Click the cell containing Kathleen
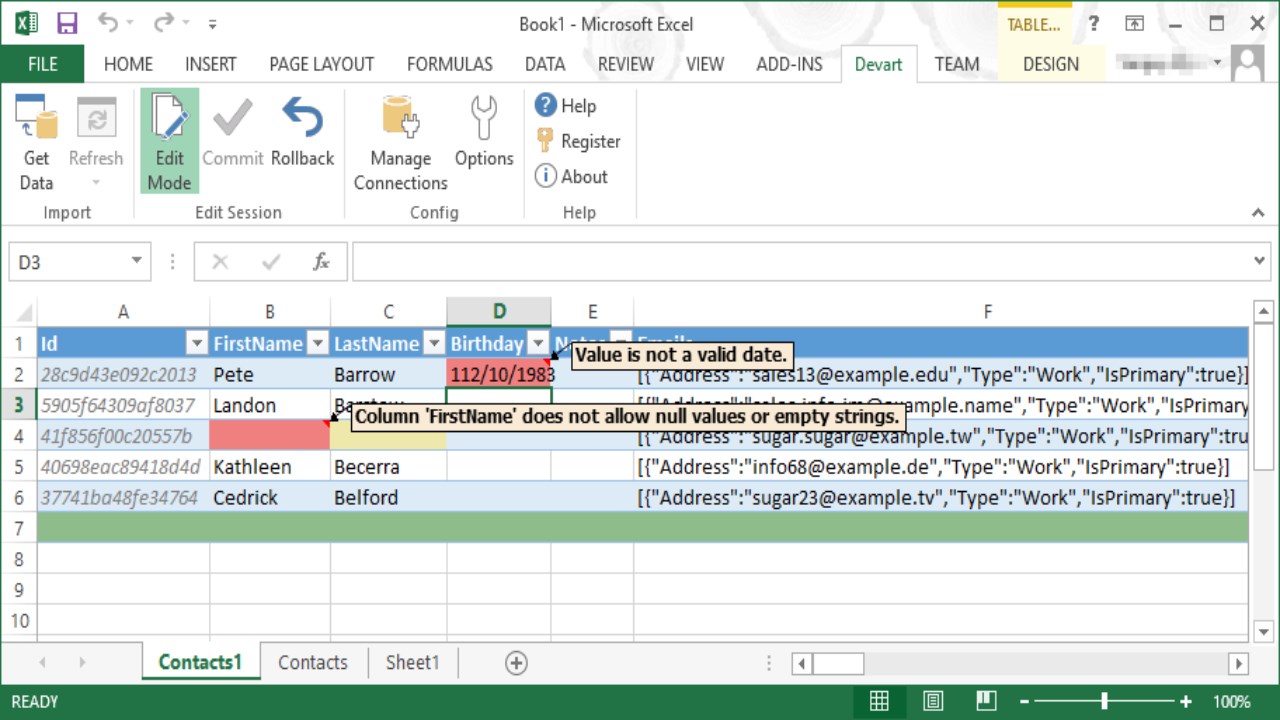 coord(270,467)
